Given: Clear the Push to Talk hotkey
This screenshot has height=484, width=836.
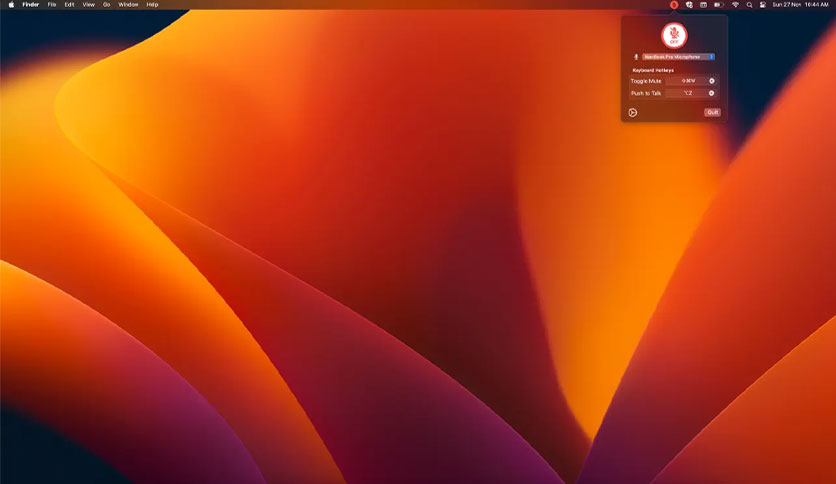Looking at the screenshot, I should [711, 93].
